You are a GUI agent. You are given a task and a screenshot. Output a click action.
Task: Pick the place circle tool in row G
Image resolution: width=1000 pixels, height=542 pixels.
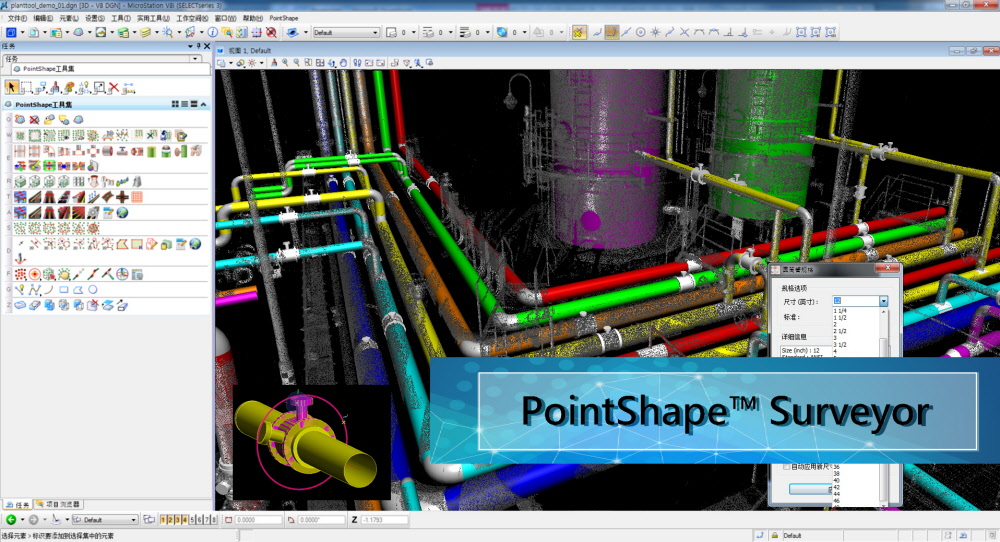click(x=93, y=289)
